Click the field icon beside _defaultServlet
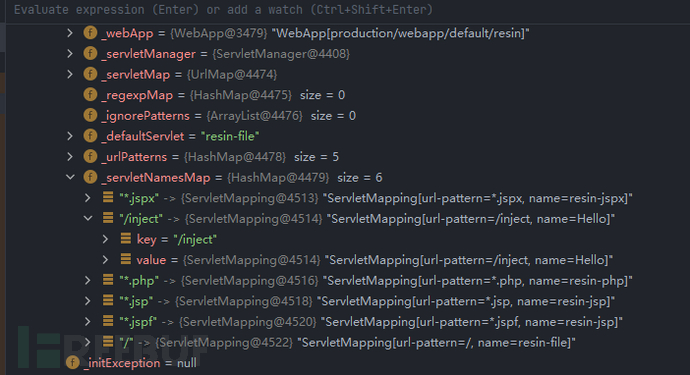690x375 pixels. click(x=90, y=136)
